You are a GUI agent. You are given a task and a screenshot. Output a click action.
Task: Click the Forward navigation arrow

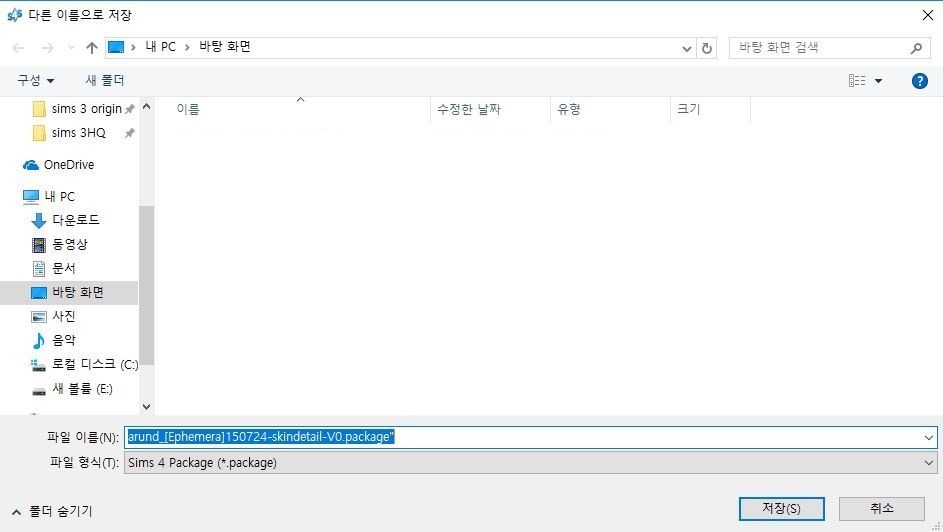click(x=47, y=47)
